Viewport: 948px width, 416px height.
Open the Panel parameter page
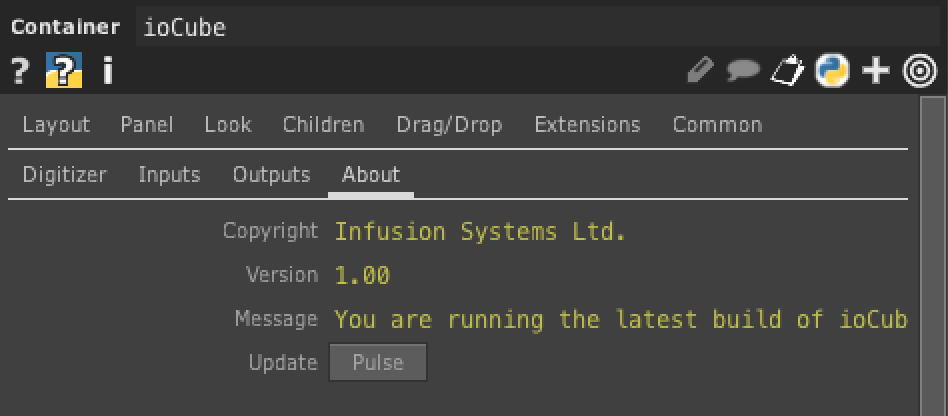147,125
